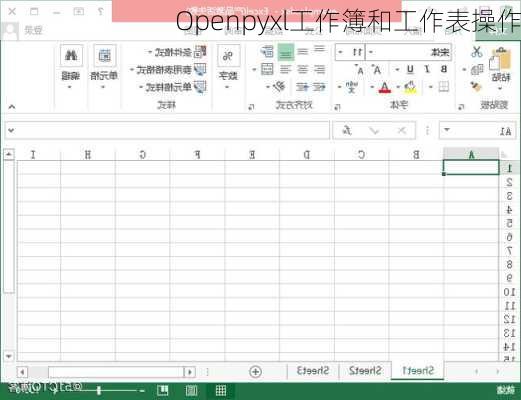This screenshot has width=521, height=400.
Task: Switch to the Sheet3 tab
Action: coord(313,371)
